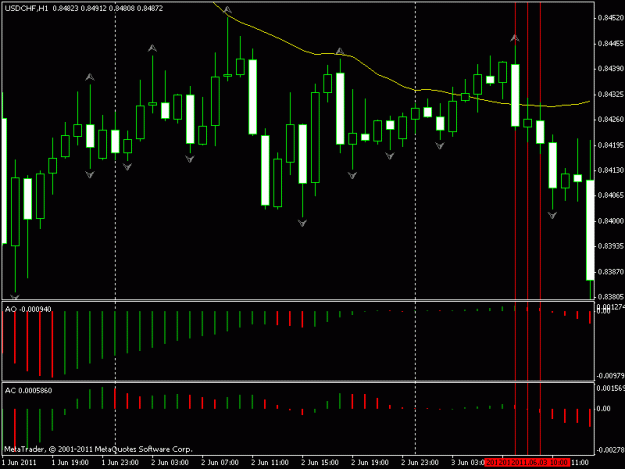Click the 1 Jun 2011 time label
This screenshot has width=625, height=469.
coord(19,463)
